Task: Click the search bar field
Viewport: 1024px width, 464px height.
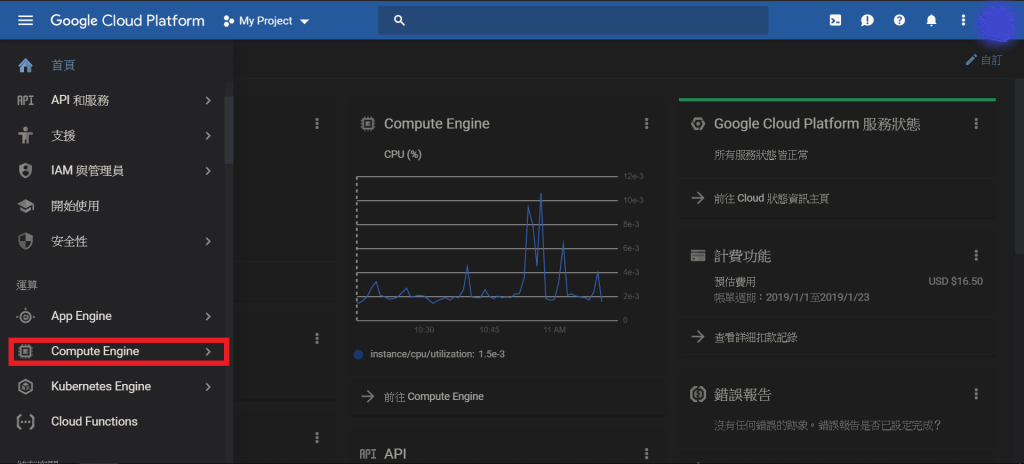Action: [573, 20]
